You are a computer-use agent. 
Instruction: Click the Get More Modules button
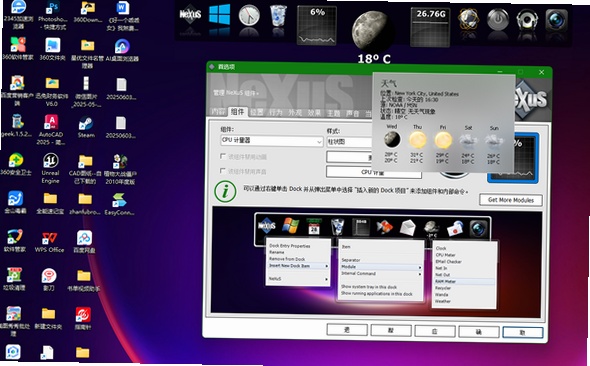coord(511,200)
